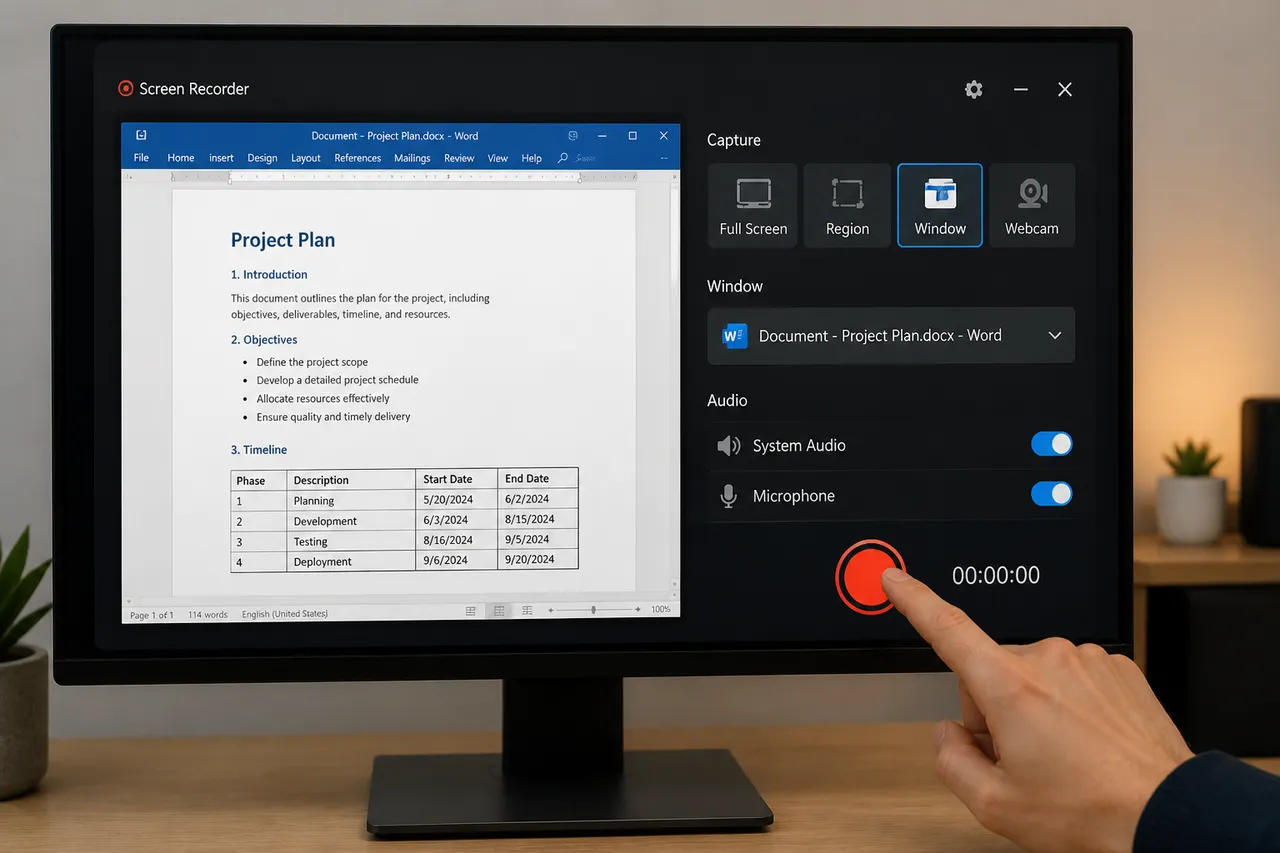Open the Insert tab in Word

pyautogui.click(x=221, y=158)
